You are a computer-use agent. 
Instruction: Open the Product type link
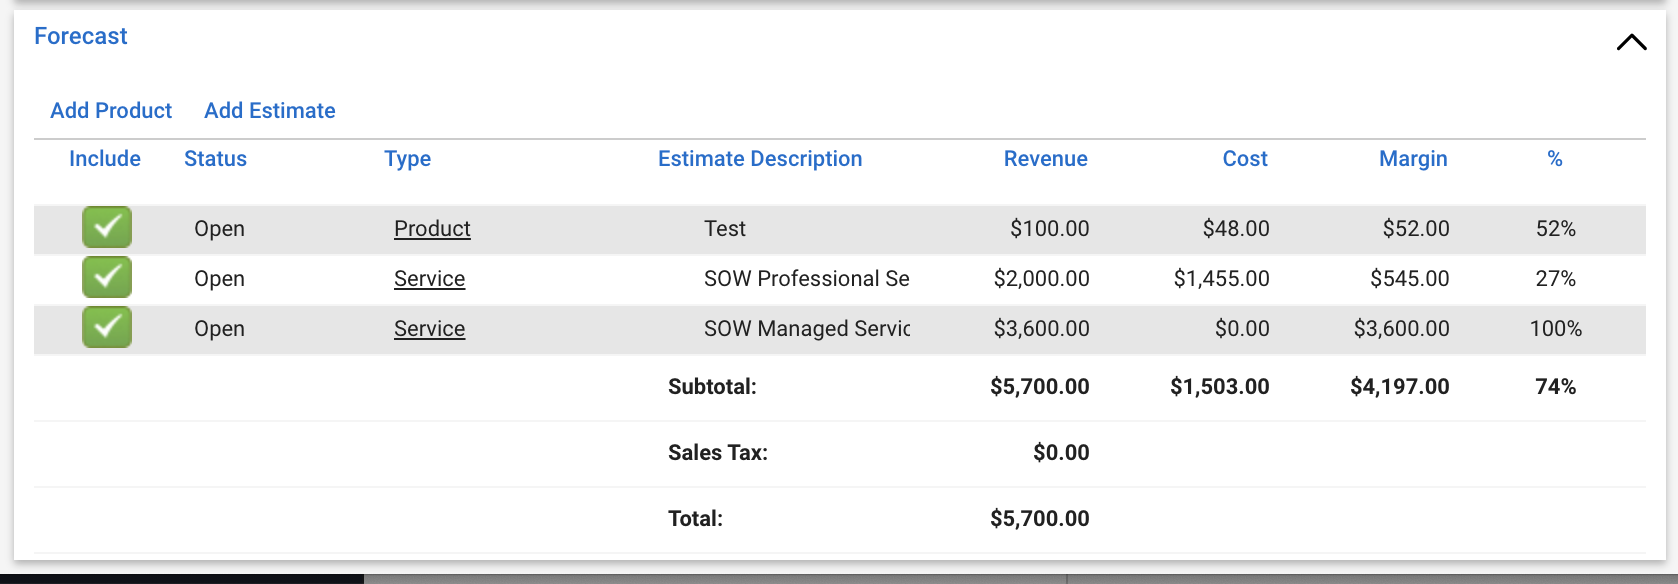click(x=432, y=229)
